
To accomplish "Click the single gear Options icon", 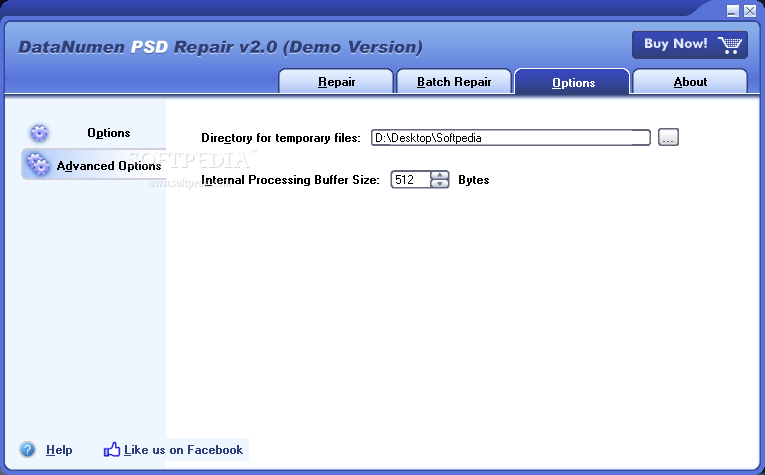I will (x=39, y=133).
